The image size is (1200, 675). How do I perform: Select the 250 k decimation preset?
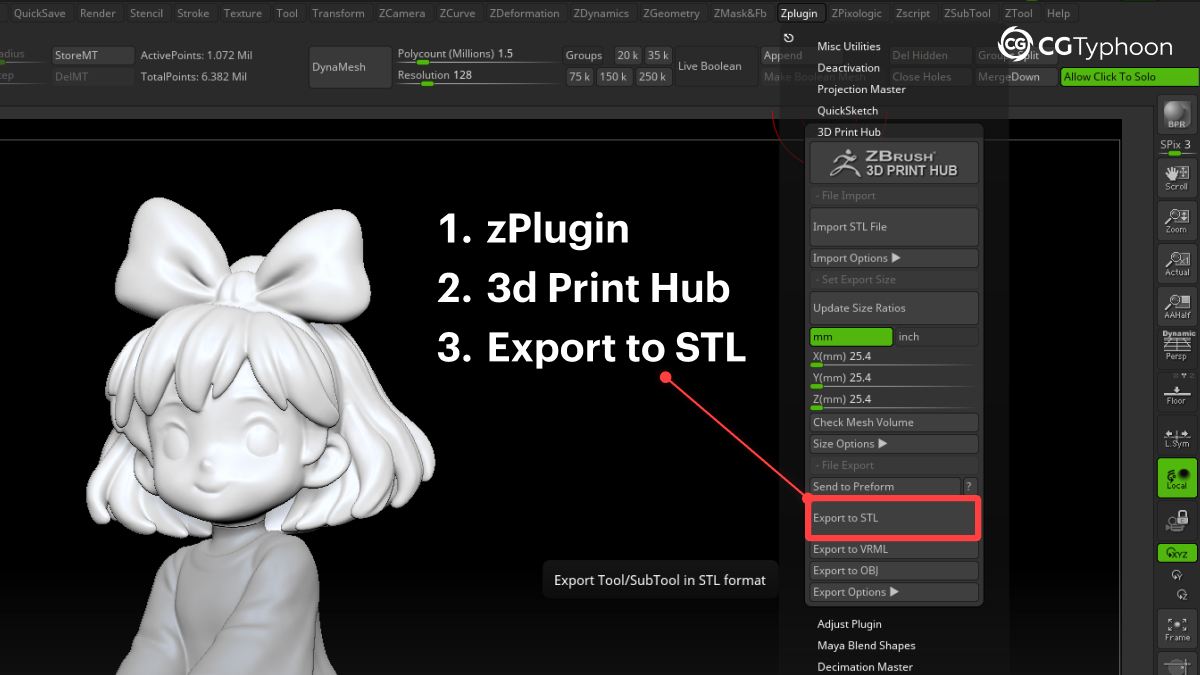tap(652, 77)
